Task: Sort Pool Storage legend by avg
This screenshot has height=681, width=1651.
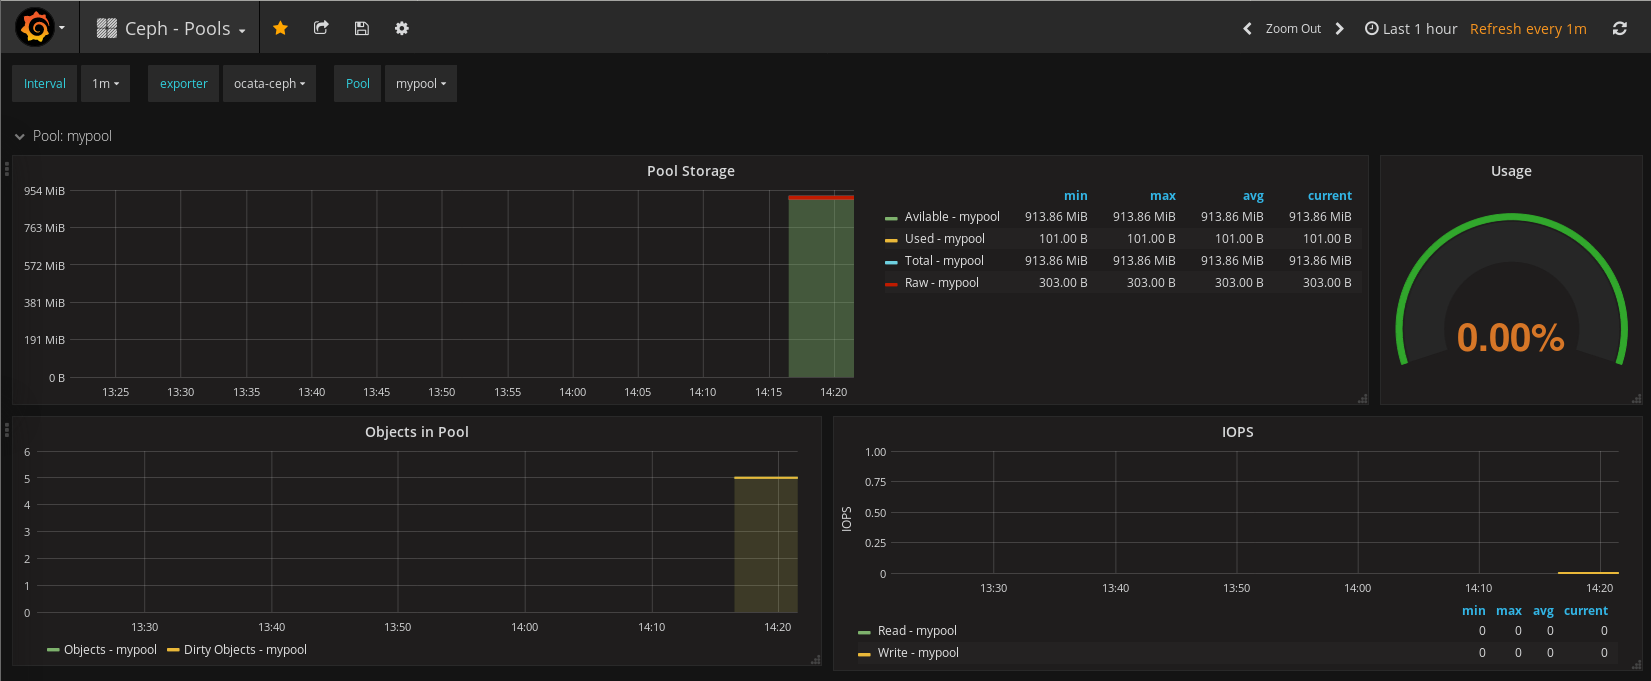Action: tap(1253, 196)
